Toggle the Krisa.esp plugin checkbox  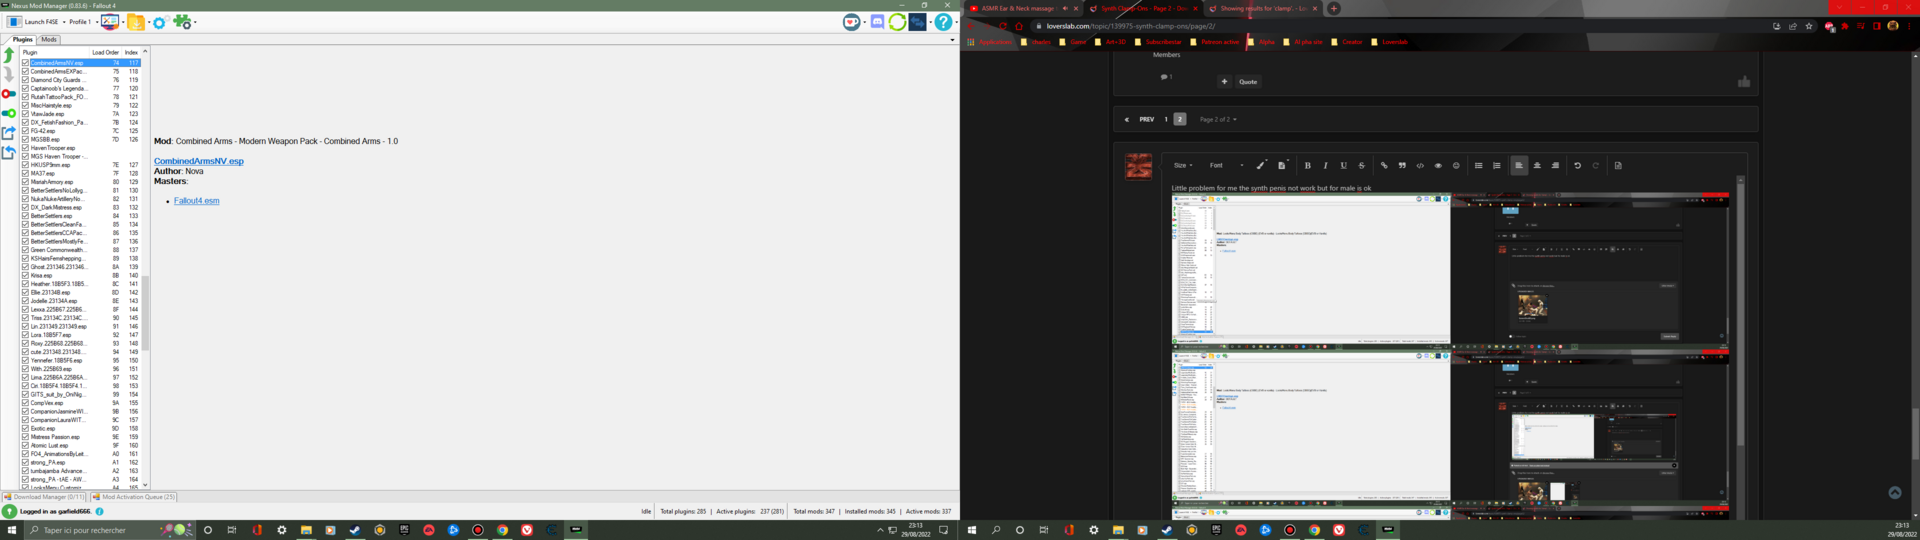click(25, 275)
